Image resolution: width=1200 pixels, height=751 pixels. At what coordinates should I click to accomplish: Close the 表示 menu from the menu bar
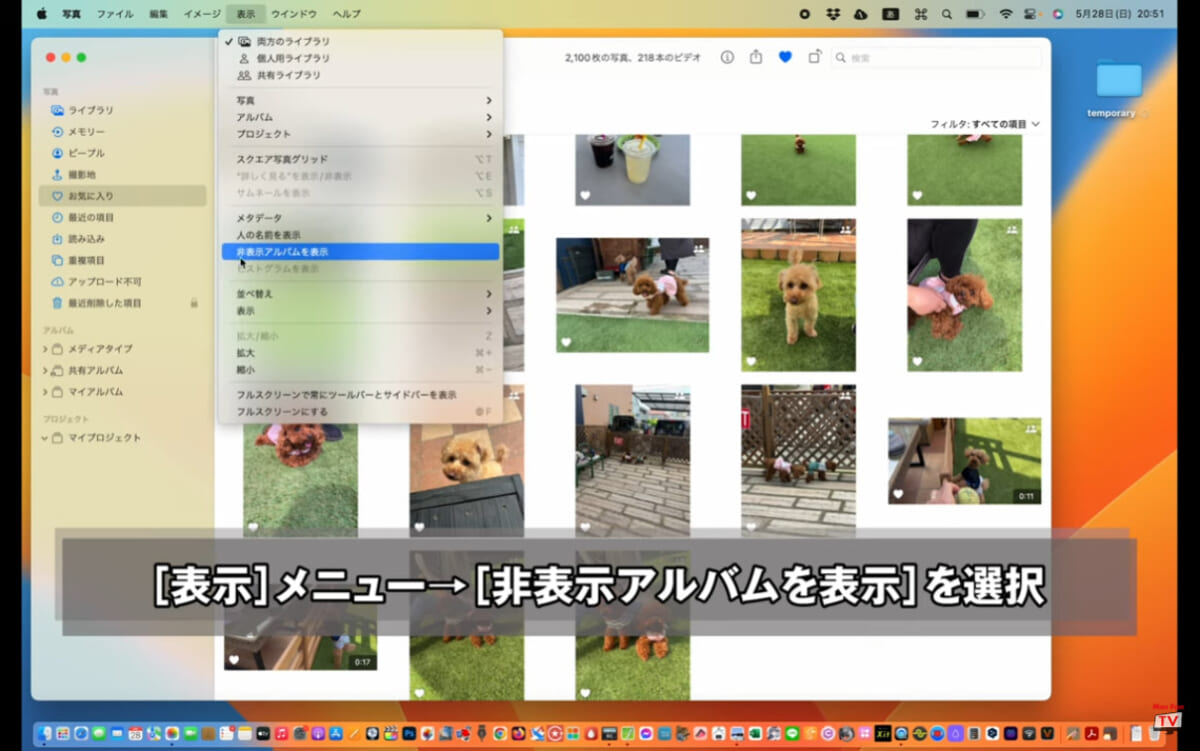tap(246, 14)
